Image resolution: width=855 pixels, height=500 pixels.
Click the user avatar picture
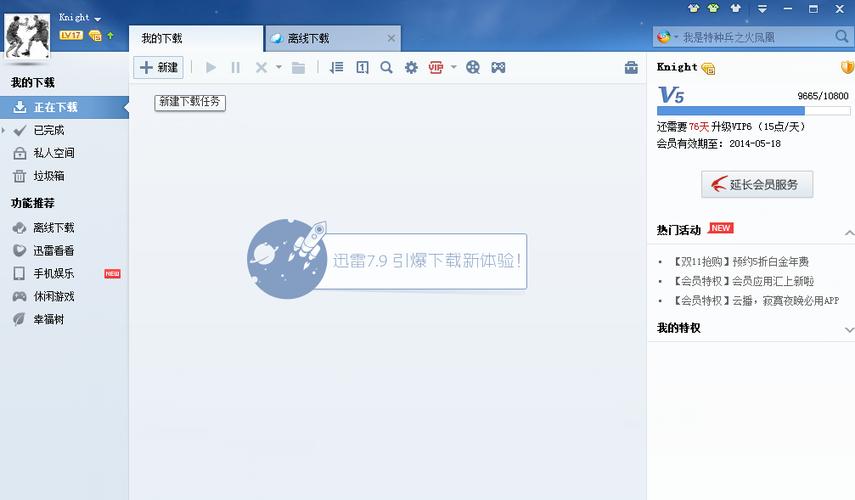[27, 35]
